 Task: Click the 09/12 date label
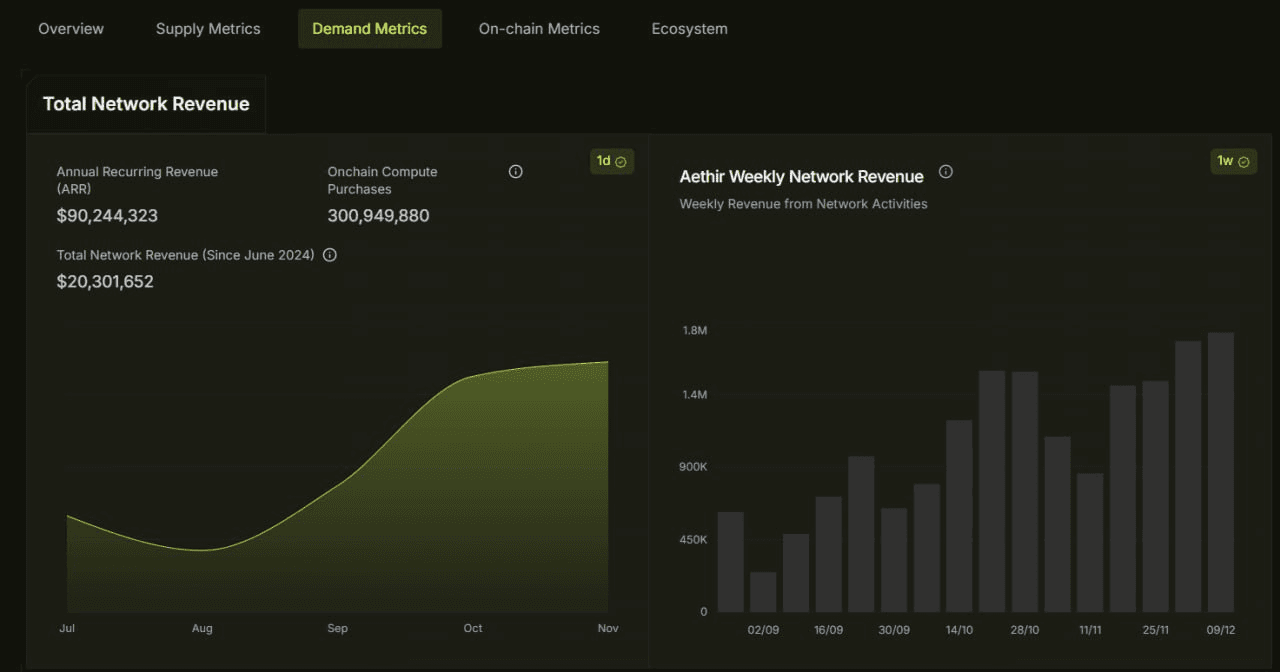[x=1220, y=630]
